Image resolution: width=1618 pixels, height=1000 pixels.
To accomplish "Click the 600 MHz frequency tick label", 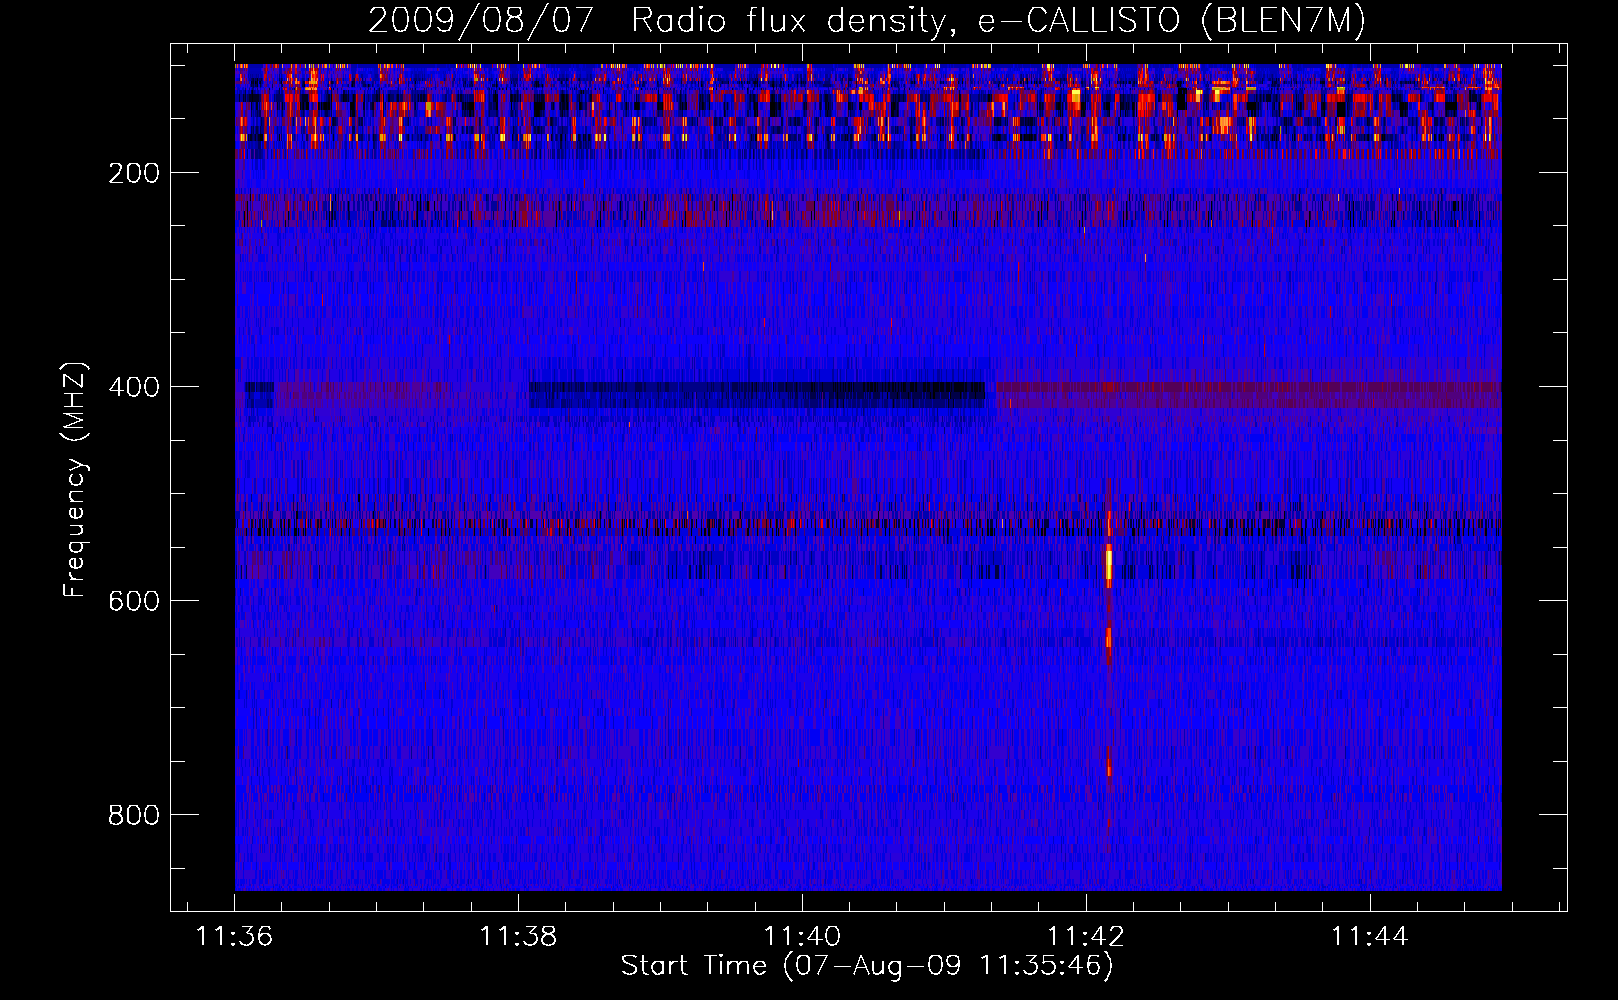I will (134, 601).
